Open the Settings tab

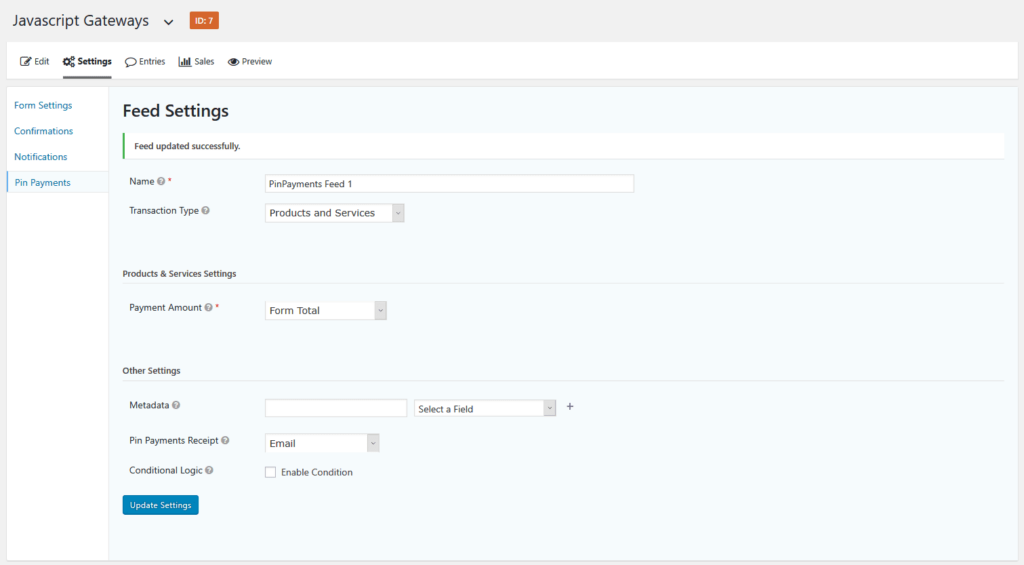click(87, 61)
